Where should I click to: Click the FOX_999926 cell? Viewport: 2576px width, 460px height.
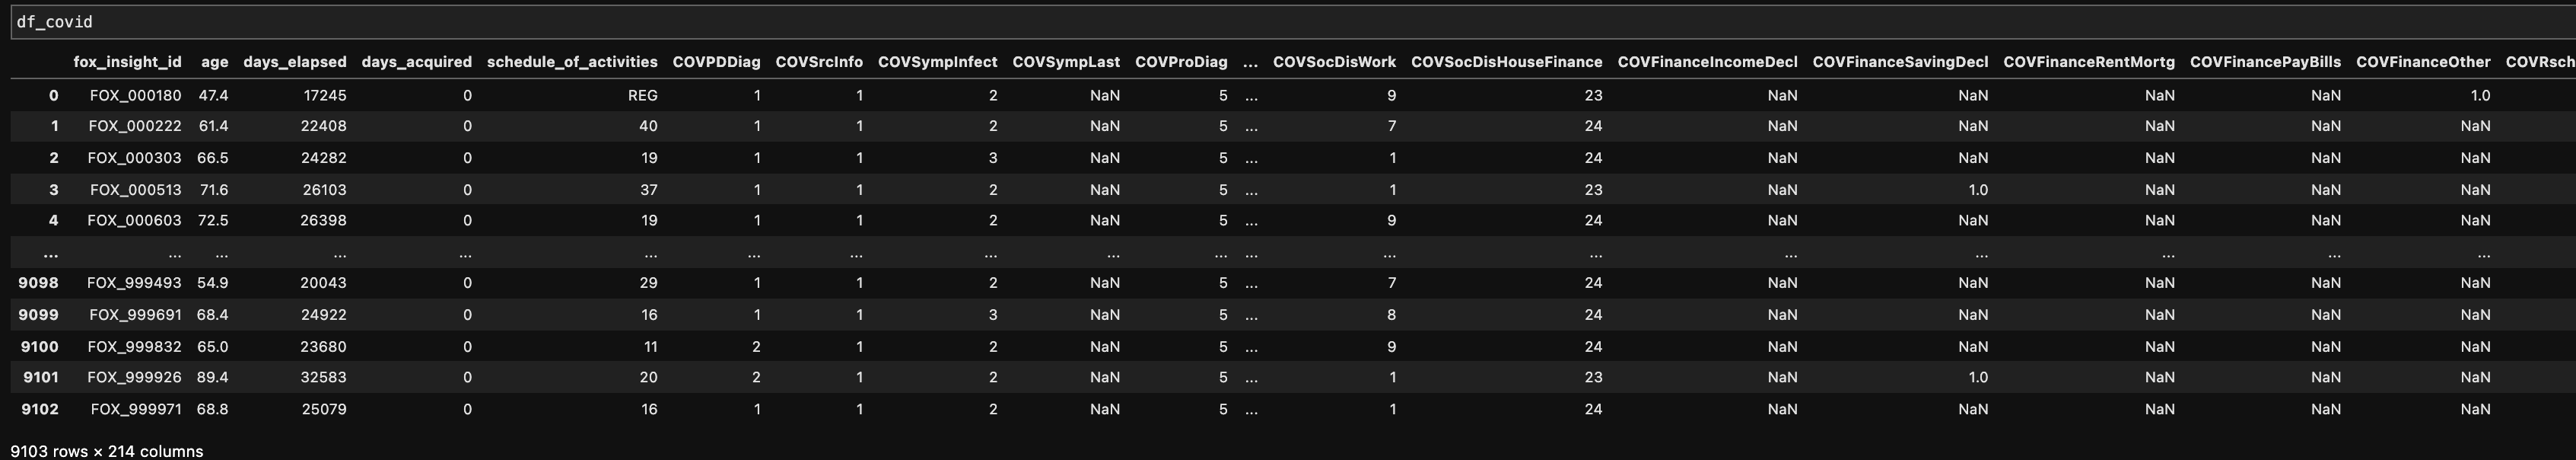134,377
